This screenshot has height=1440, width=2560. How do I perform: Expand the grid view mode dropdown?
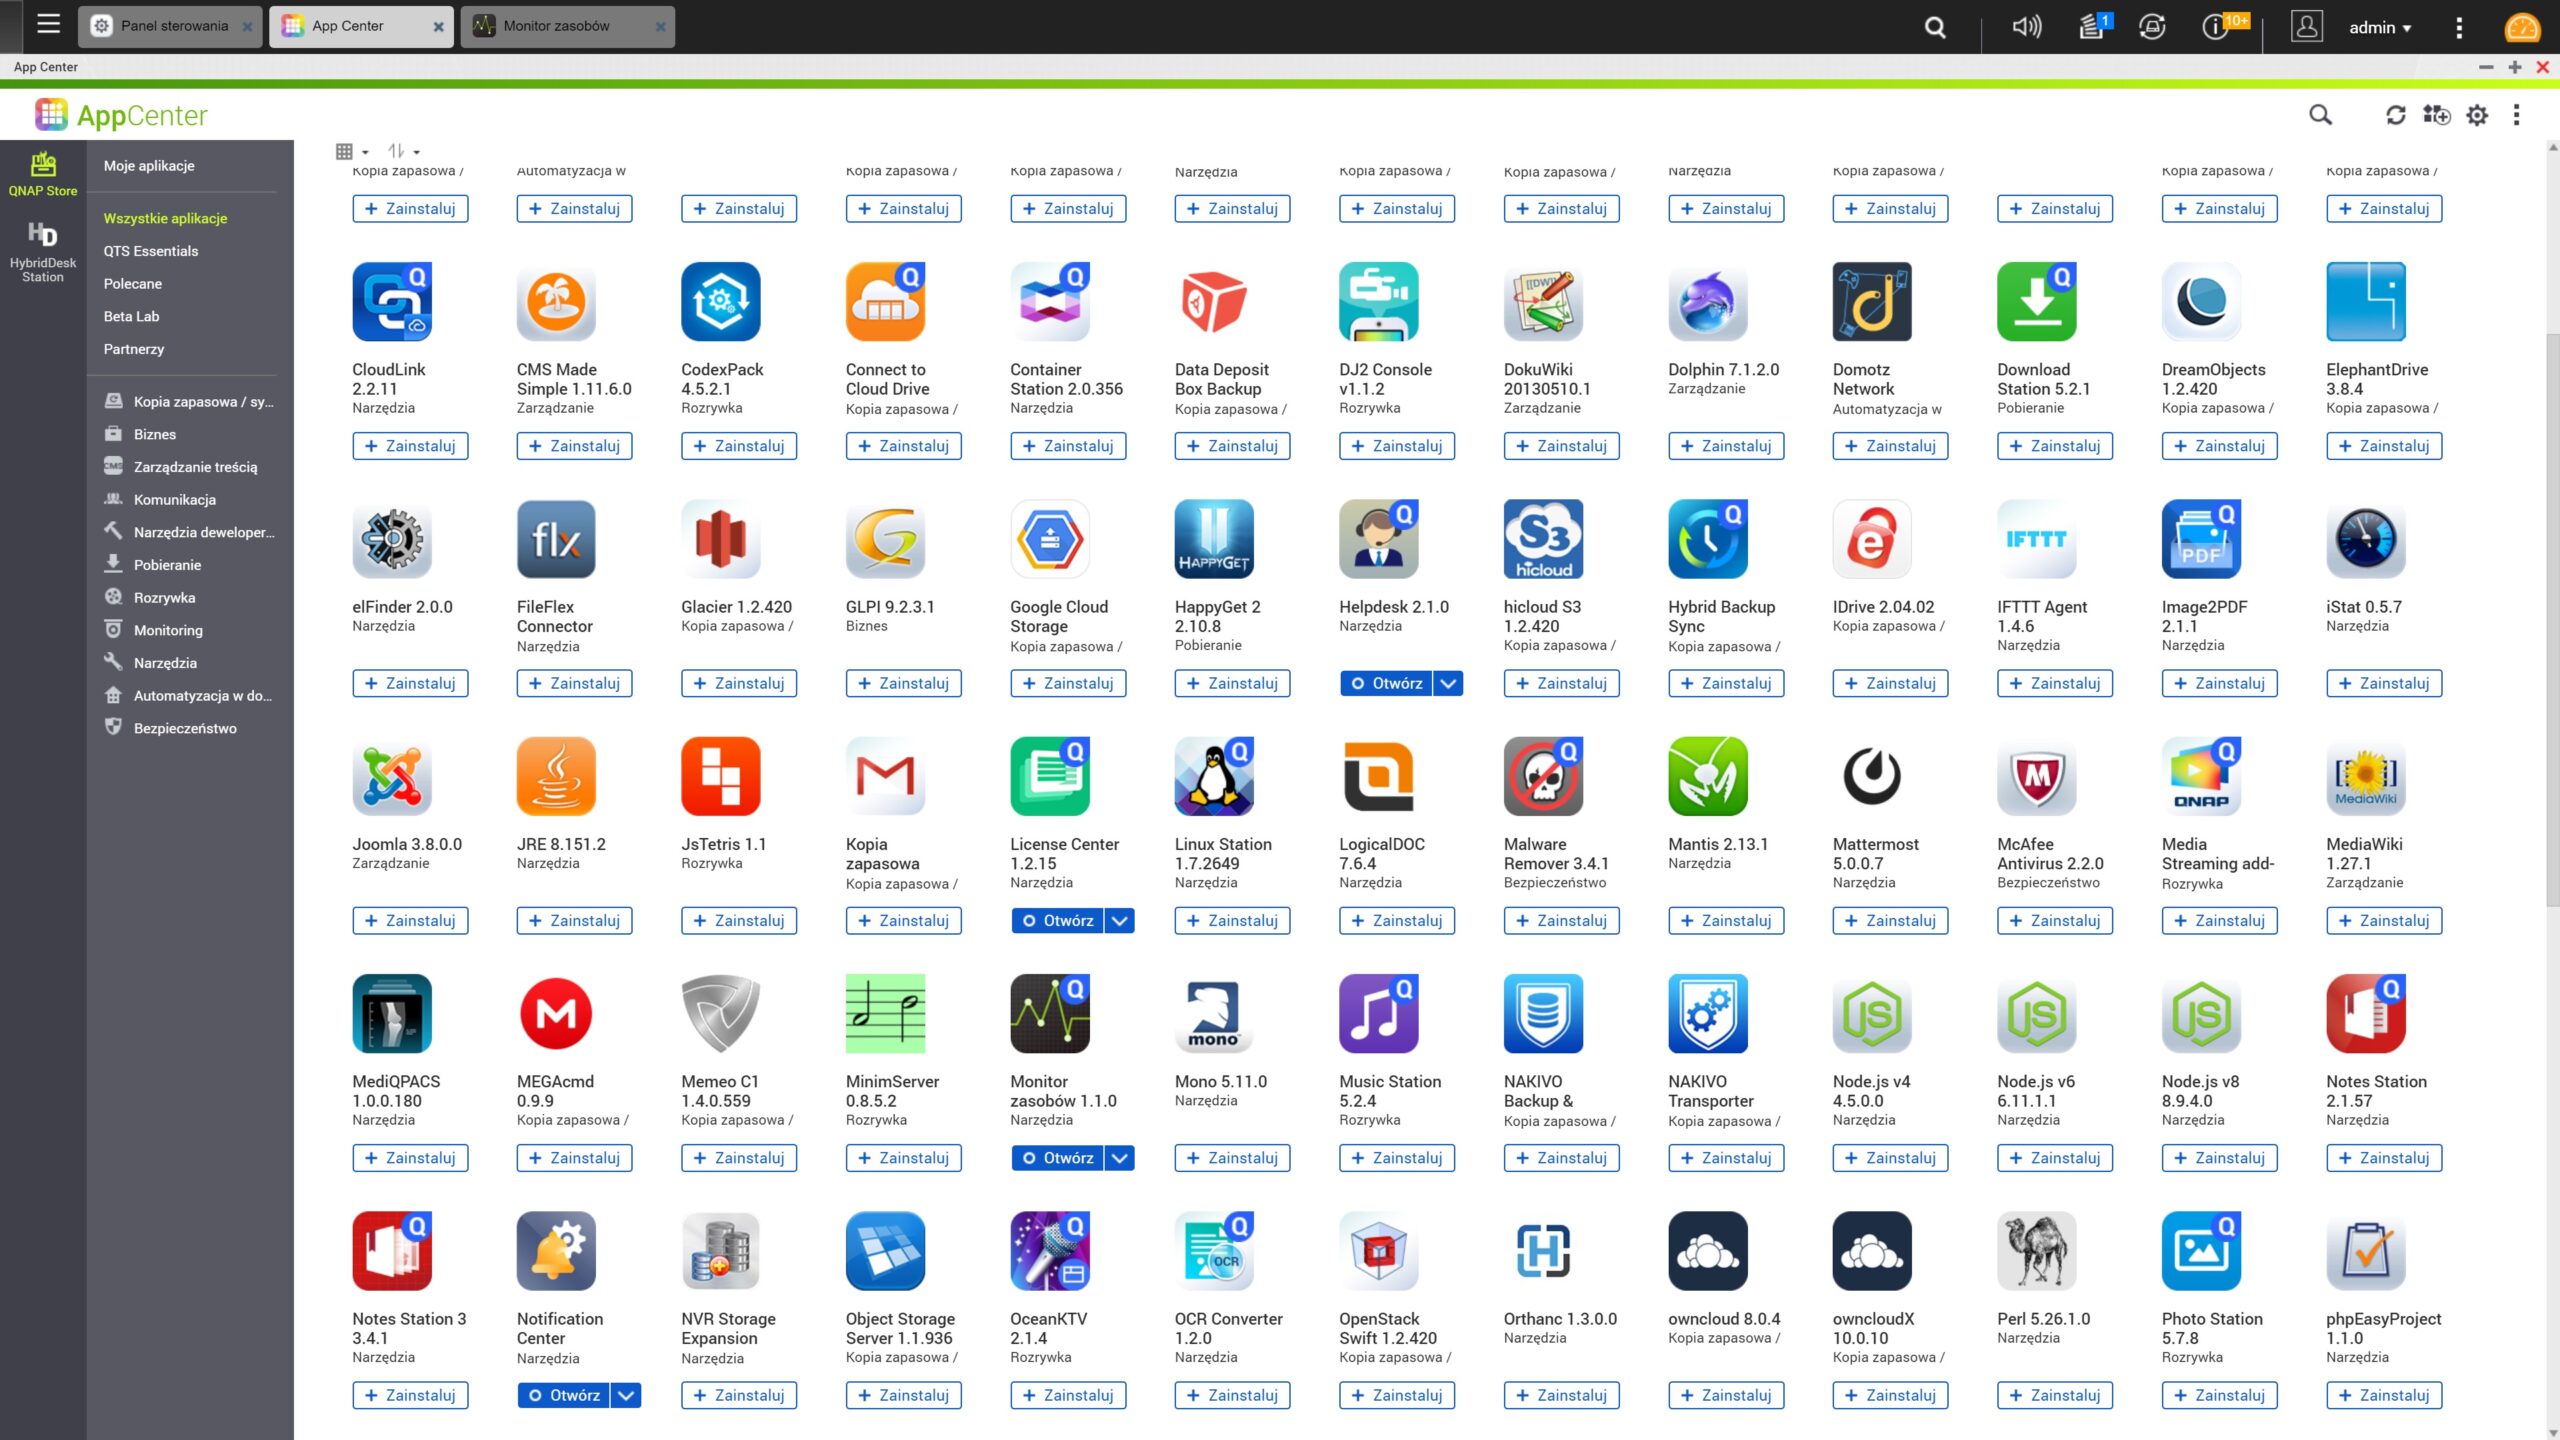(x=352, y=152)
